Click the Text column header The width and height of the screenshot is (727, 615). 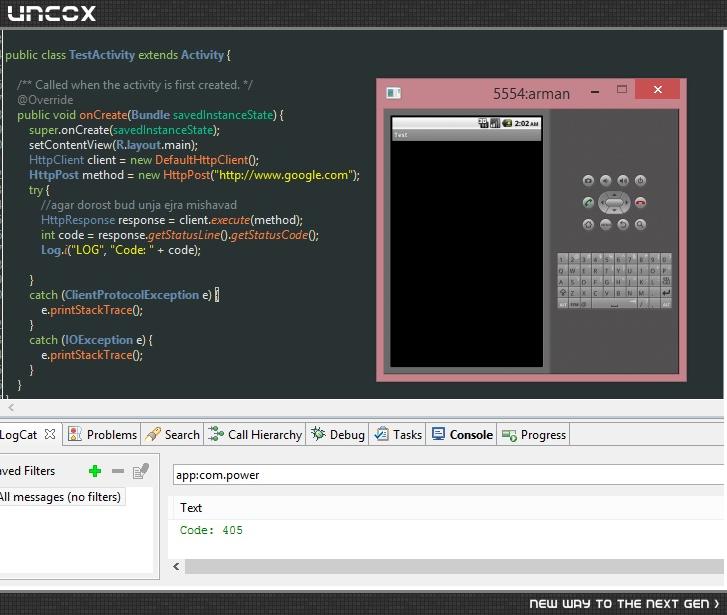(191, 508)
